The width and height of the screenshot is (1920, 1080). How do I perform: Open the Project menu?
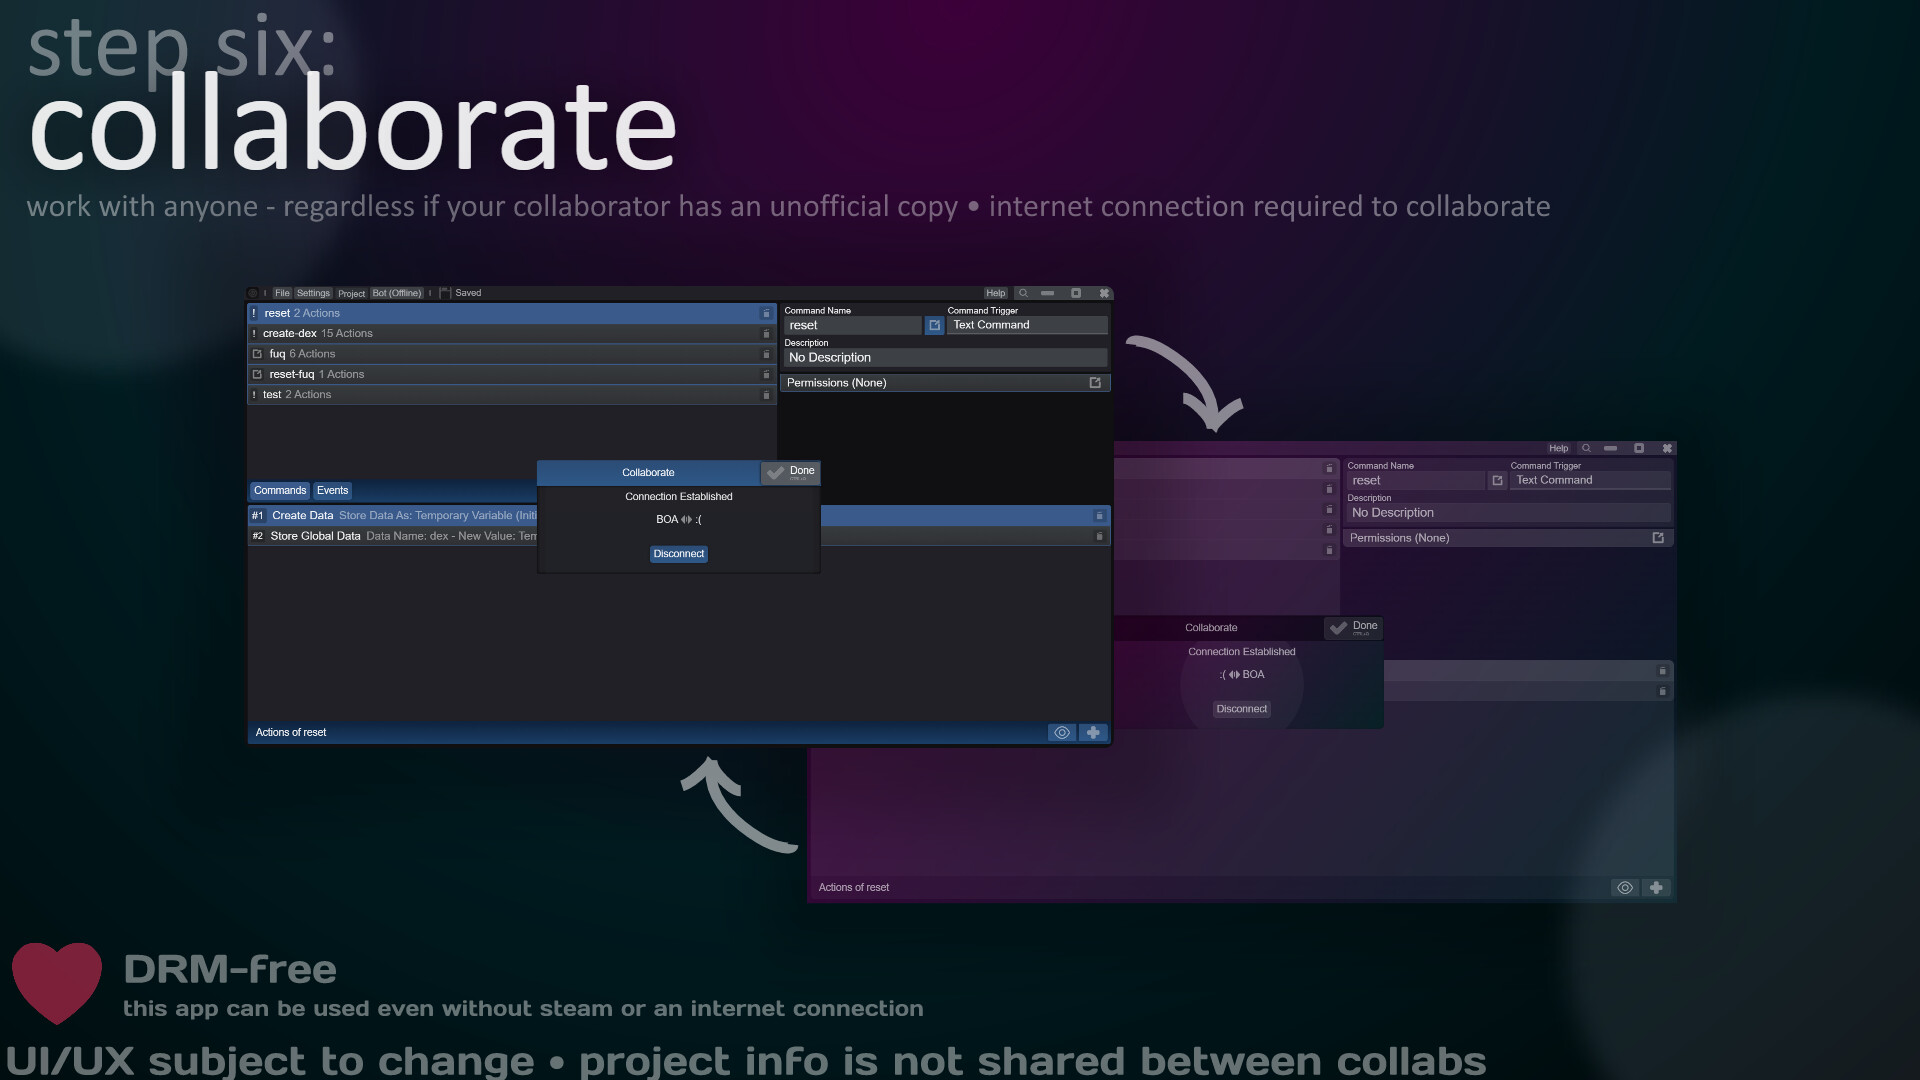coord(351,293)
